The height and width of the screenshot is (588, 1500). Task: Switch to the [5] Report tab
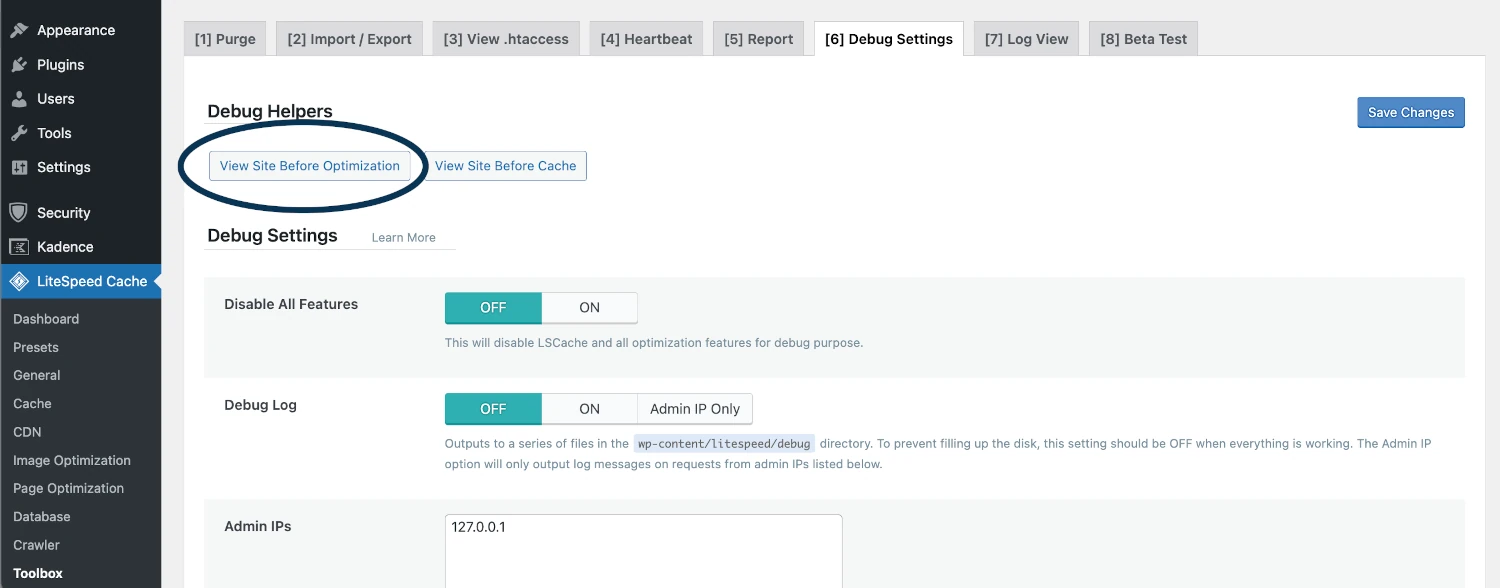[x=758, y=39]
